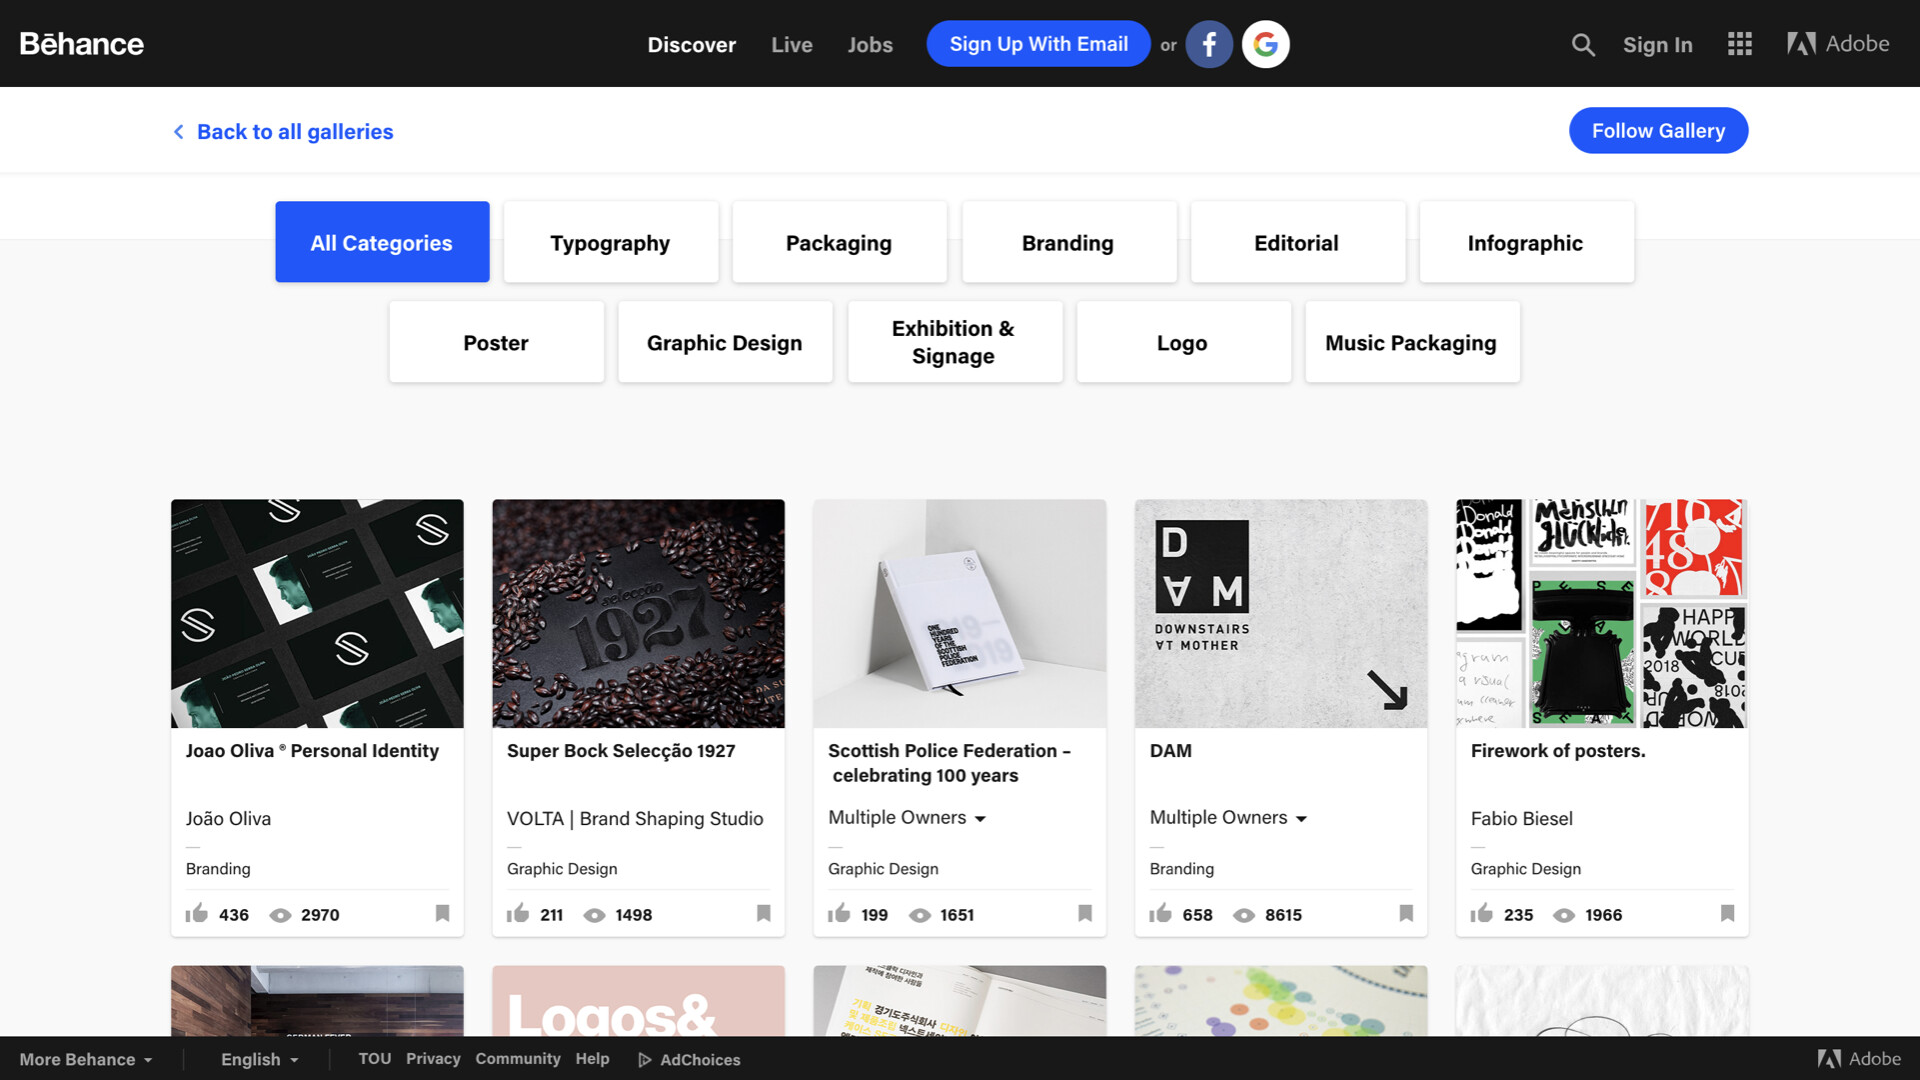Open the Jobs navigation item
Viewport: 1920px width, 1080px height.
[x=869, y=45]
